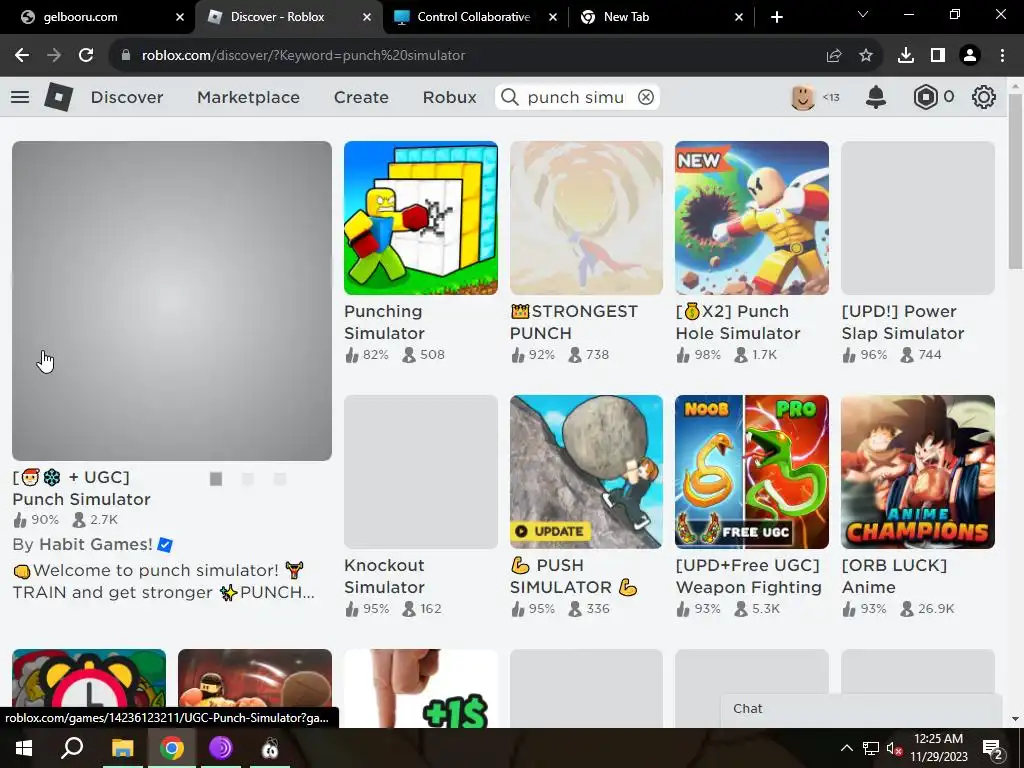This screenshot has height=768, width=1024.
Task: Open the +1$ finger game thumbnail
Action: [x=421, y=688]
